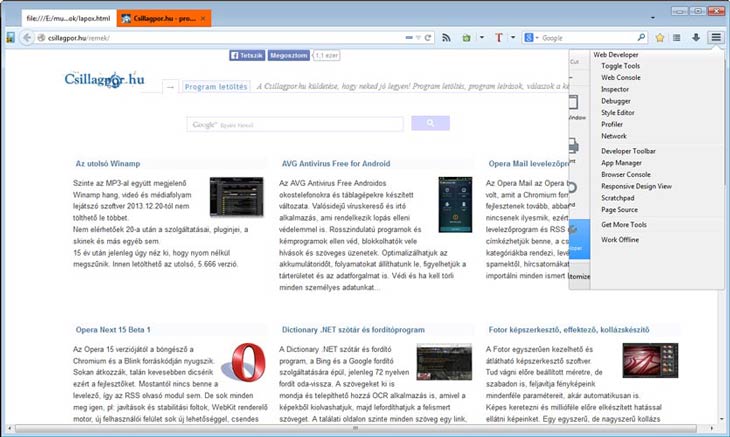Click the Facebook Tetszik like button
The image size is (730, 437).
pos(247,55)
